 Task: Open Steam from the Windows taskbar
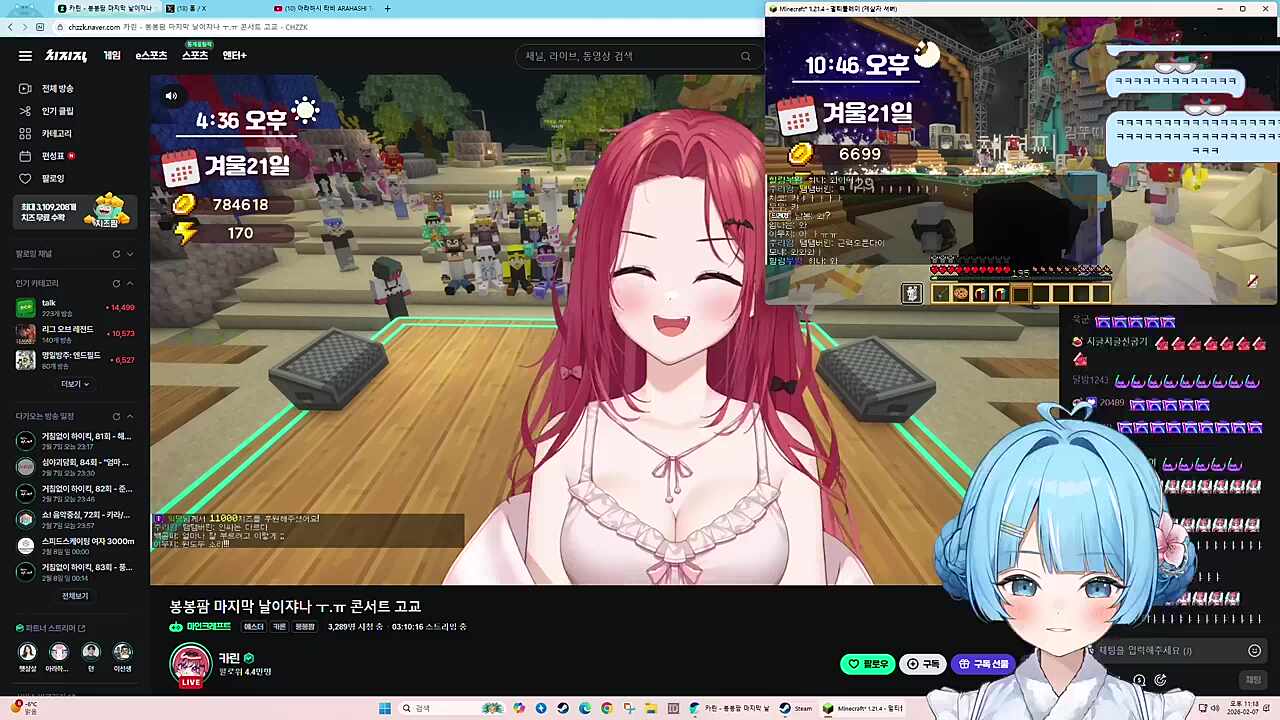click(796, 709)
